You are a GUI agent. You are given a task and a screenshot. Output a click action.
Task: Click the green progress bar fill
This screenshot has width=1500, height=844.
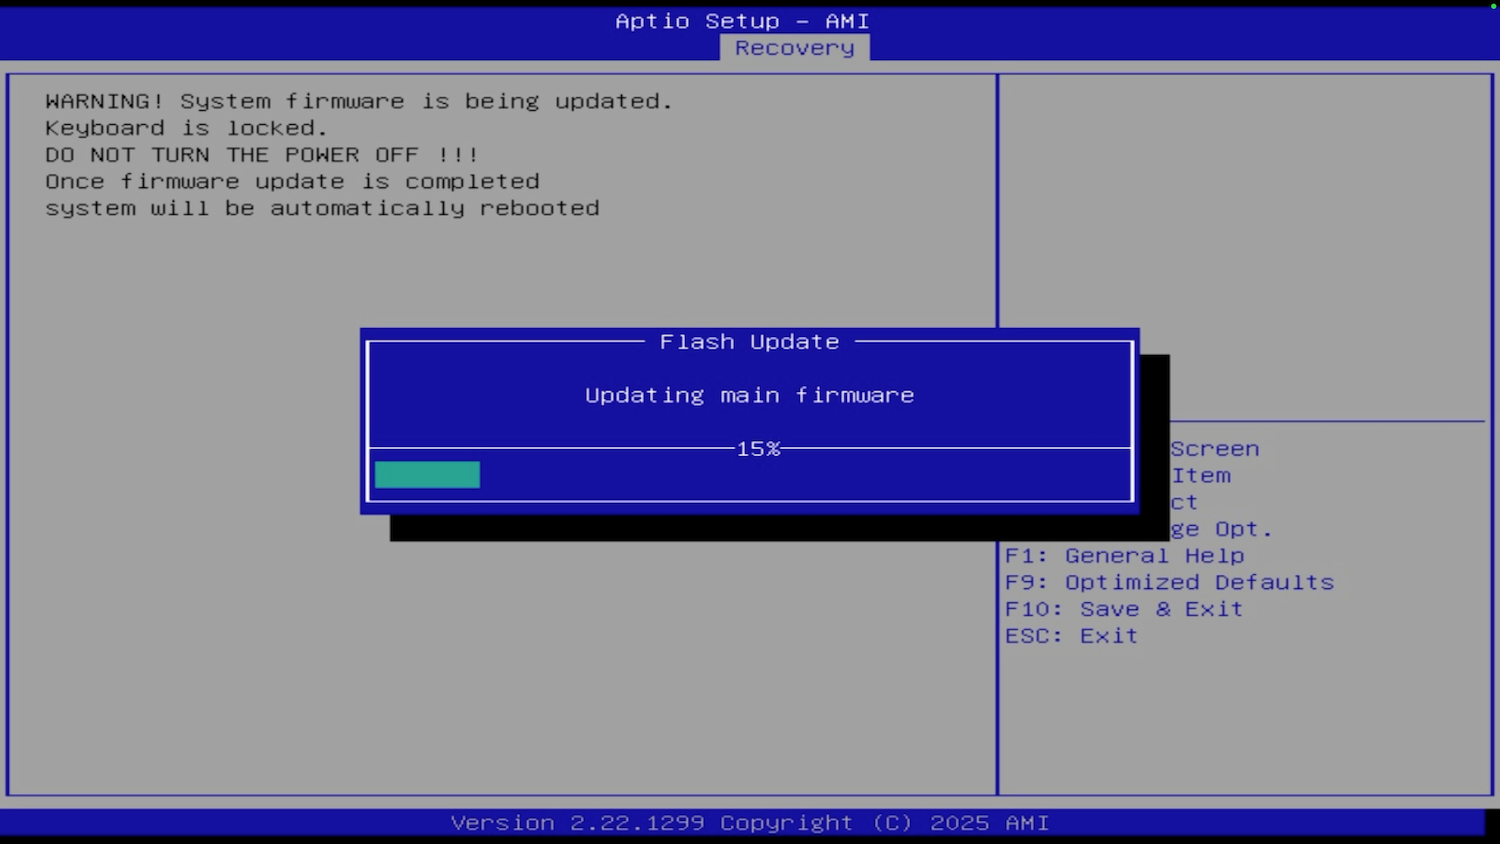pos(427,474)
